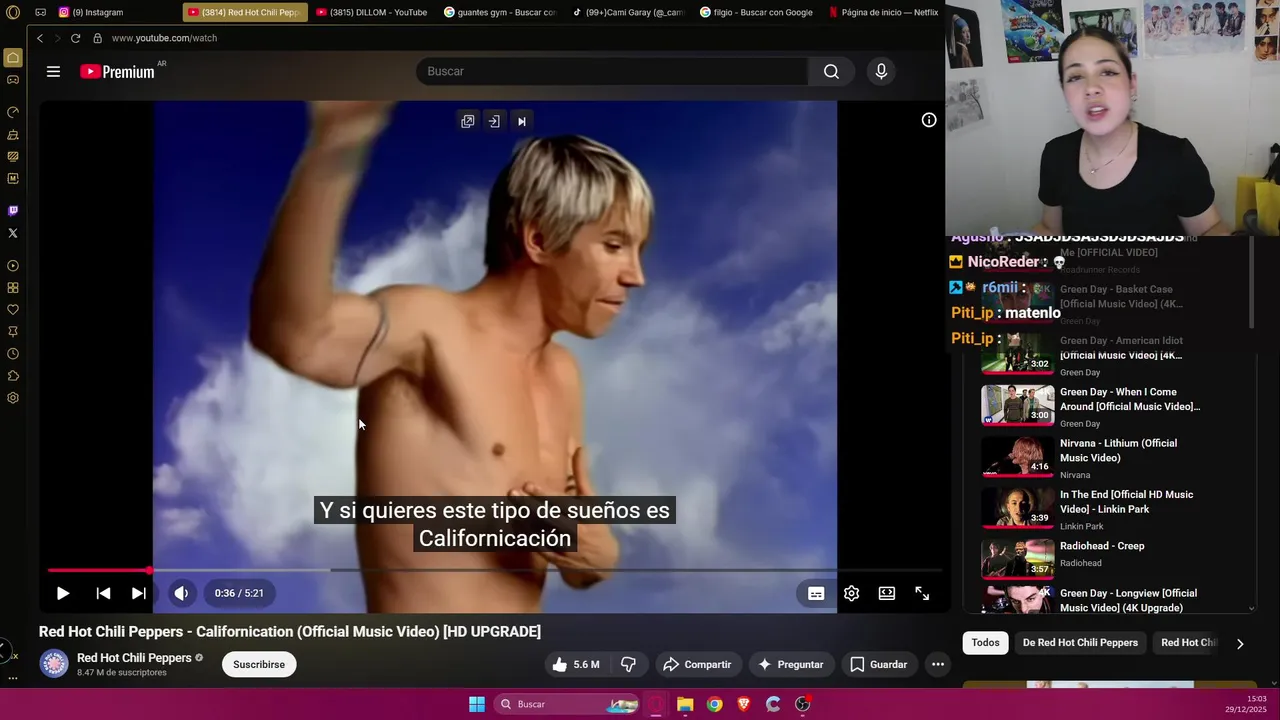Open Green Day - American Idiot video
This screenshot has height=720, width=1280.
pyautogui.click(x=1090, y=355)
